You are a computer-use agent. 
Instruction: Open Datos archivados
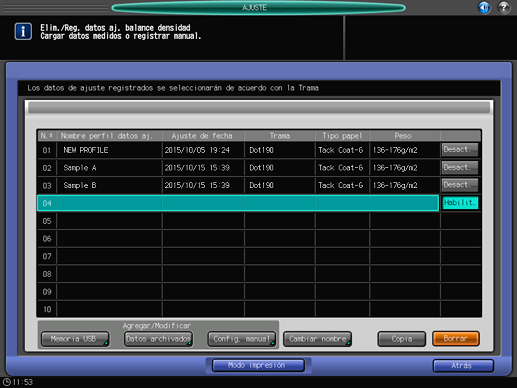tap(158, 339)
